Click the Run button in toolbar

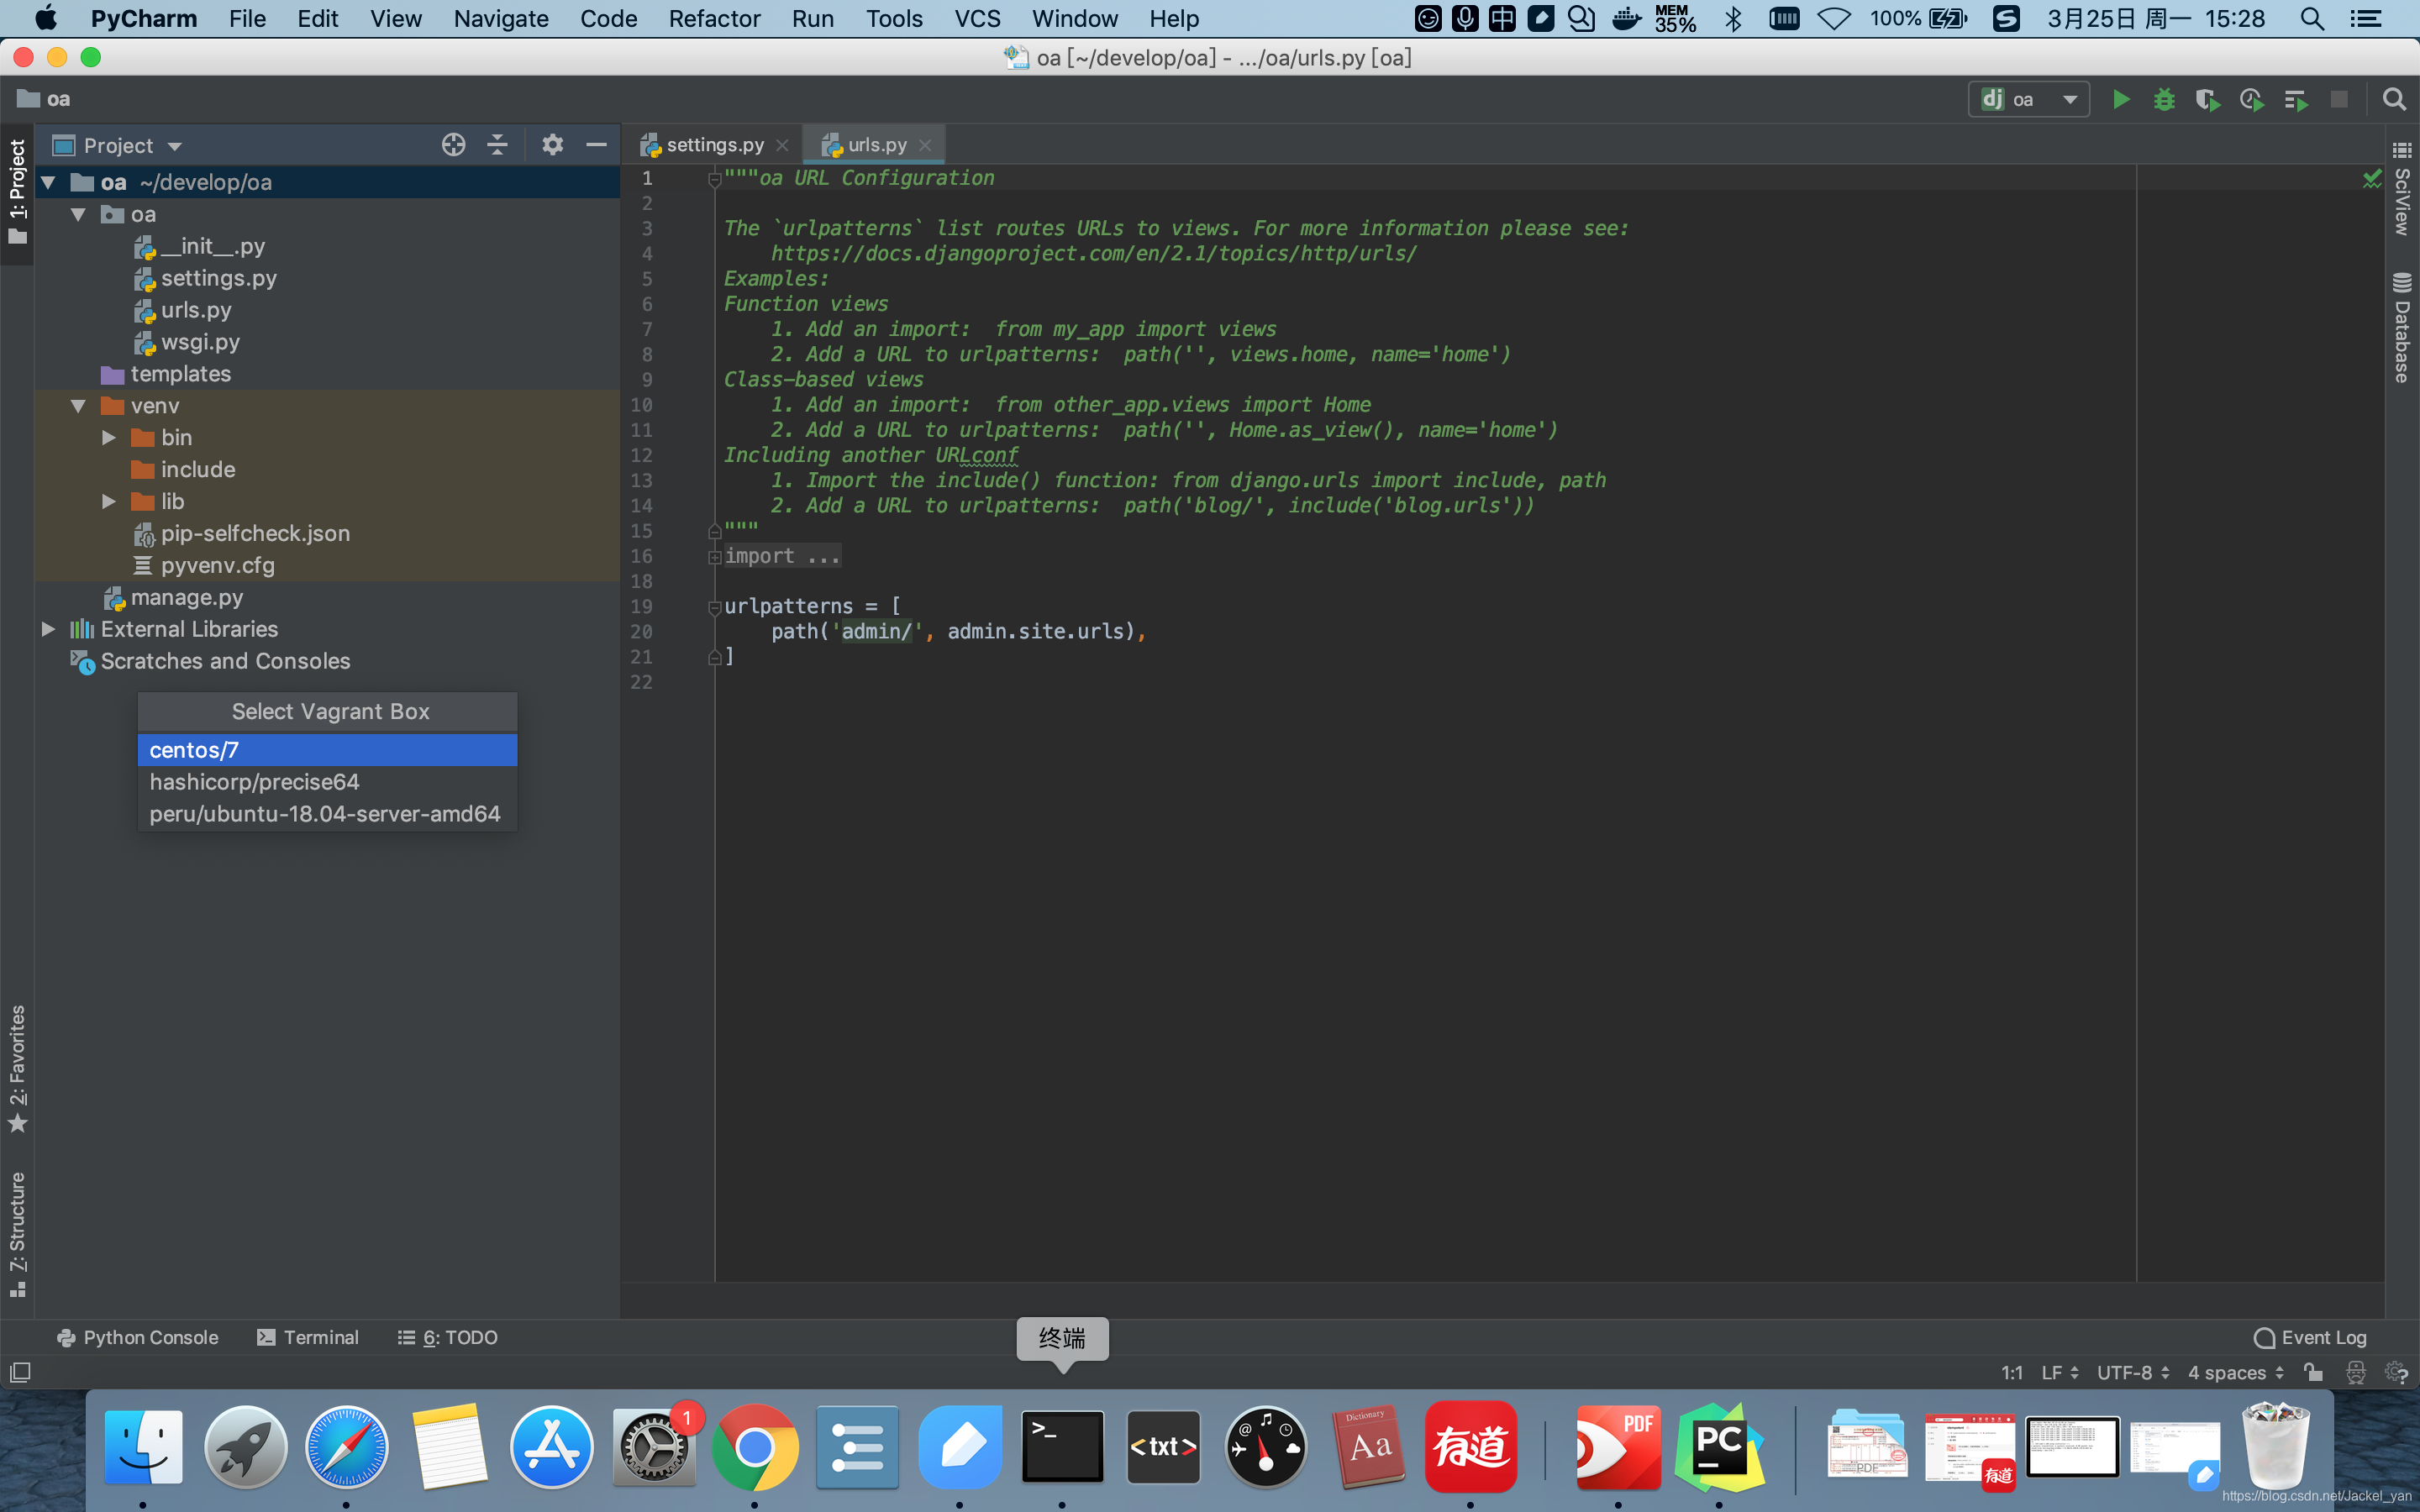2118,99
